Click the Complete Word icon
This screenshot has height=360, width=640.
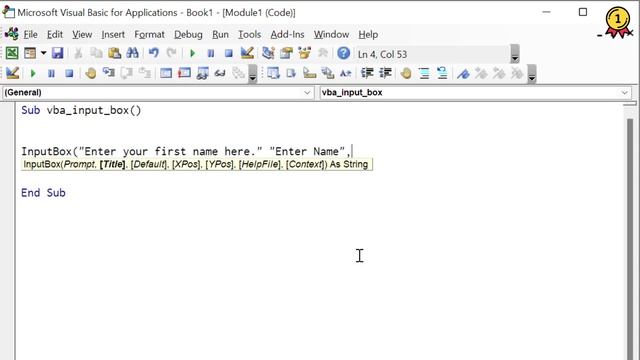pos(345,73)
